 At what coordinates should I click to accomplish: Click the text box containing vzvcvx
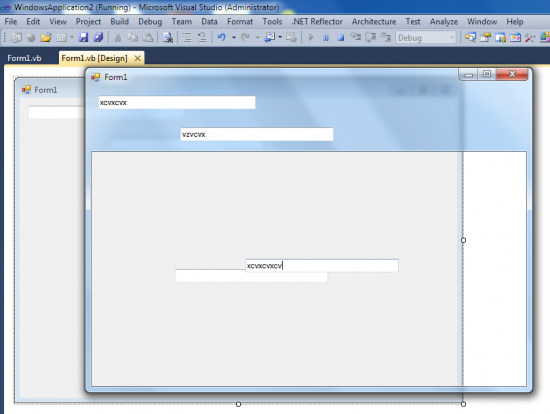(x=257, y=134)
